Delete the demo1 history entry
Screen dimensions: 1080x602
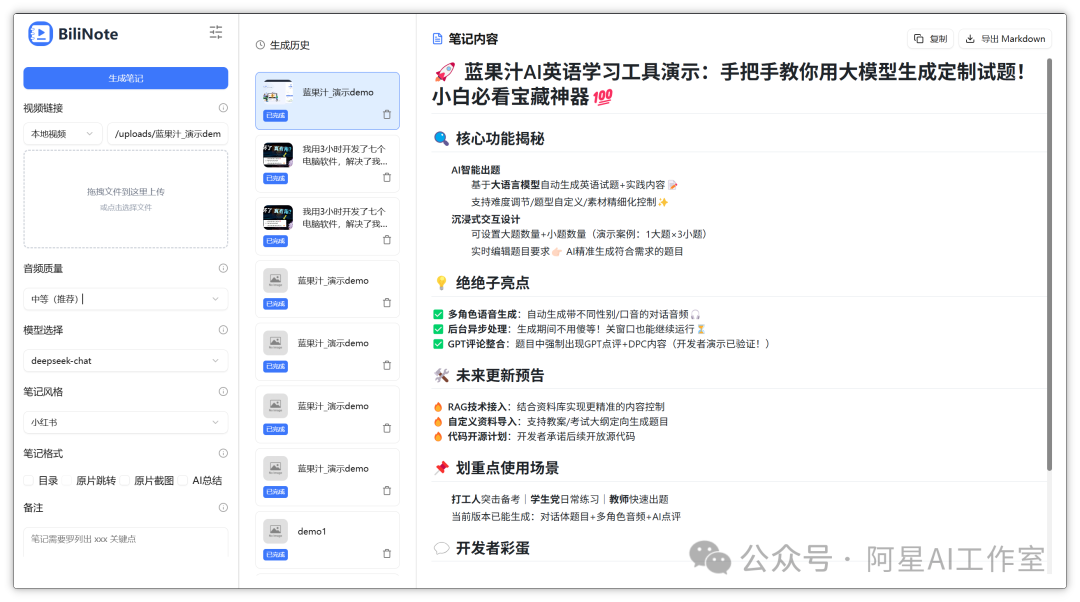click(387, 554)
